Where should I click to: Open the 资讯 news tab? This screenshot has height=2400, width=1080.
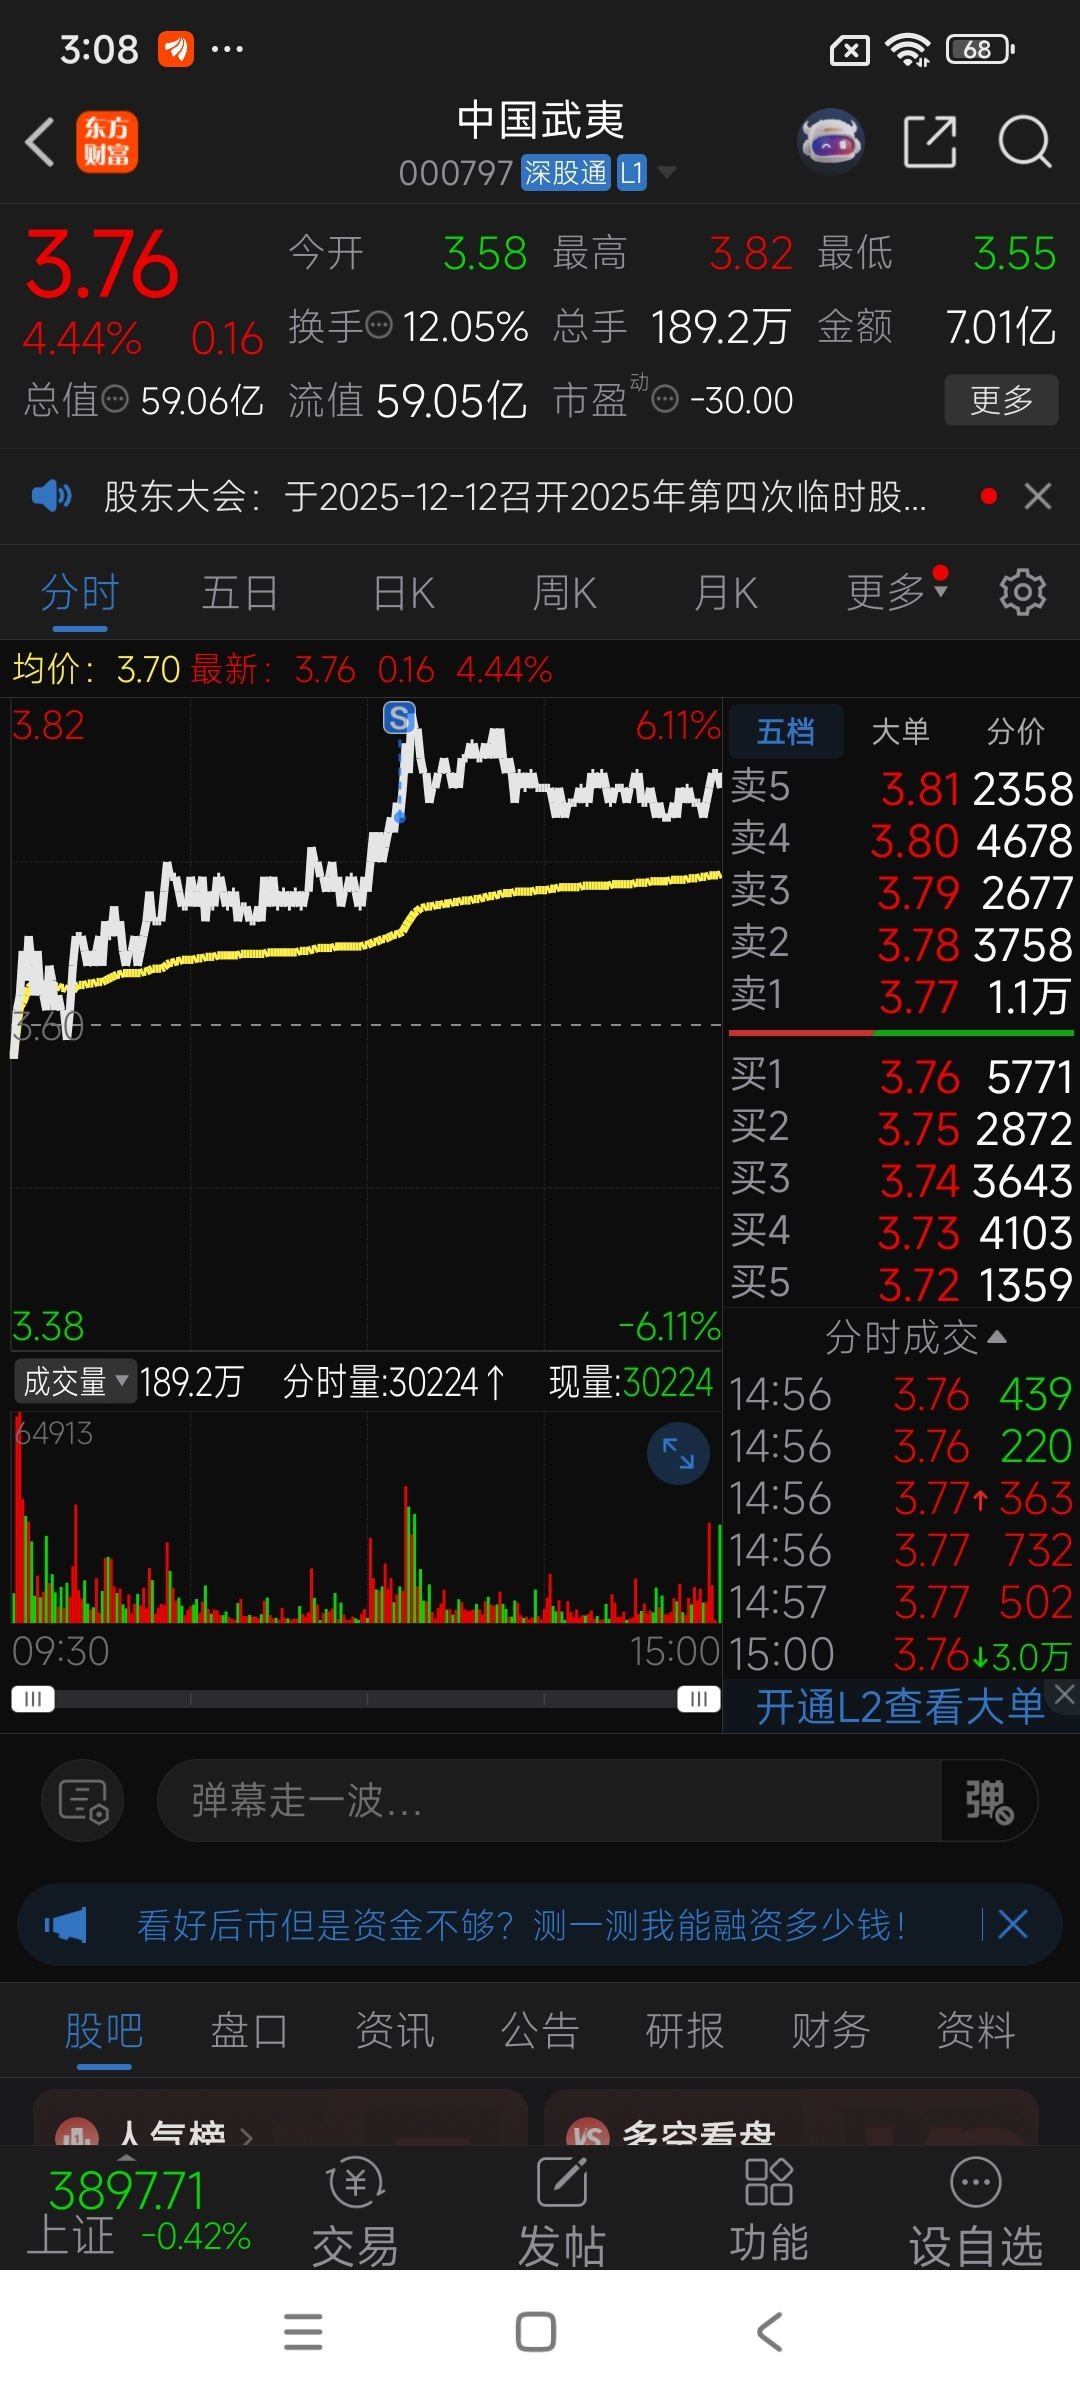click(395, 2030)
